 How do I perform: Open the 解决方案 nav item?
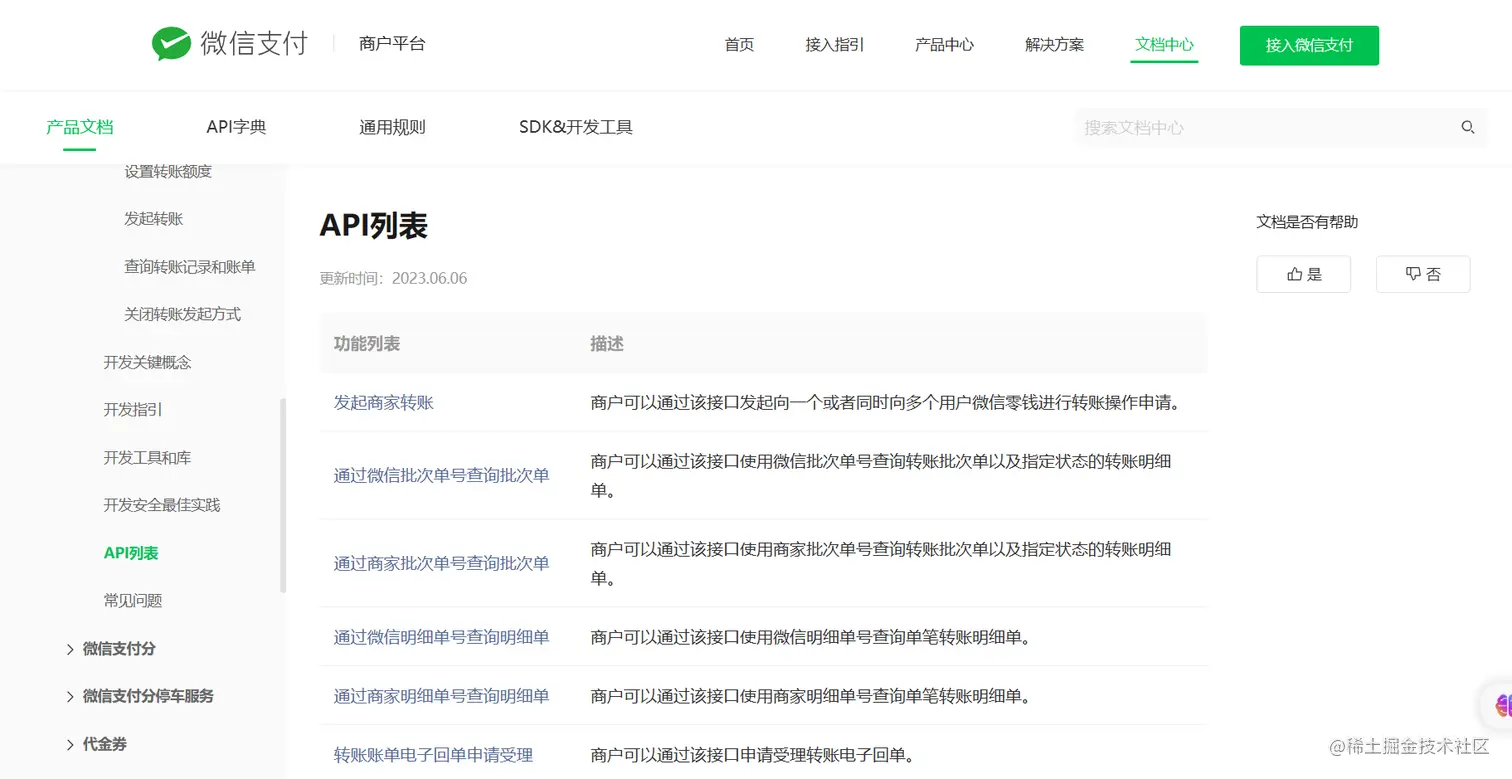tap(1054, 45)
